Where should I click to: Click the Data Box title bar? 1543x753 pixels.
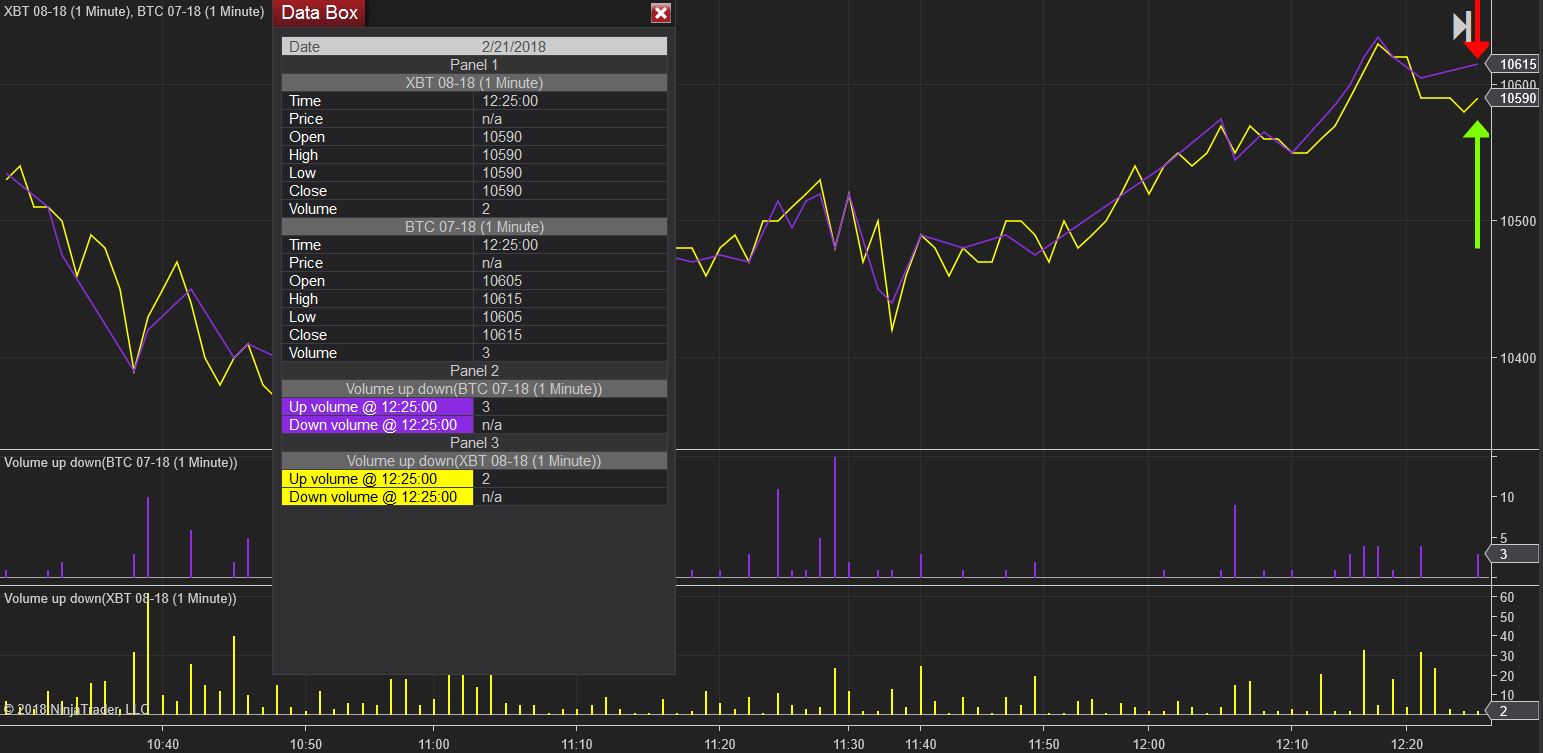click(474, 13)
